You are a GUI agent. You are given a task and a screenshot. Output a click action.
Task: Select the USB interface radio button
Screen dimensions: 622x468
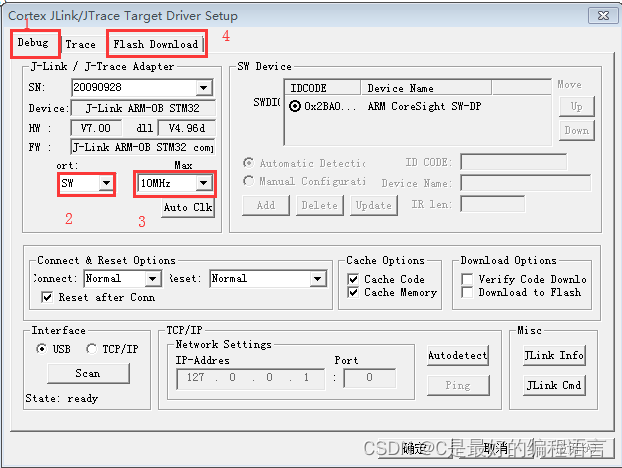(x=41, y=349)
